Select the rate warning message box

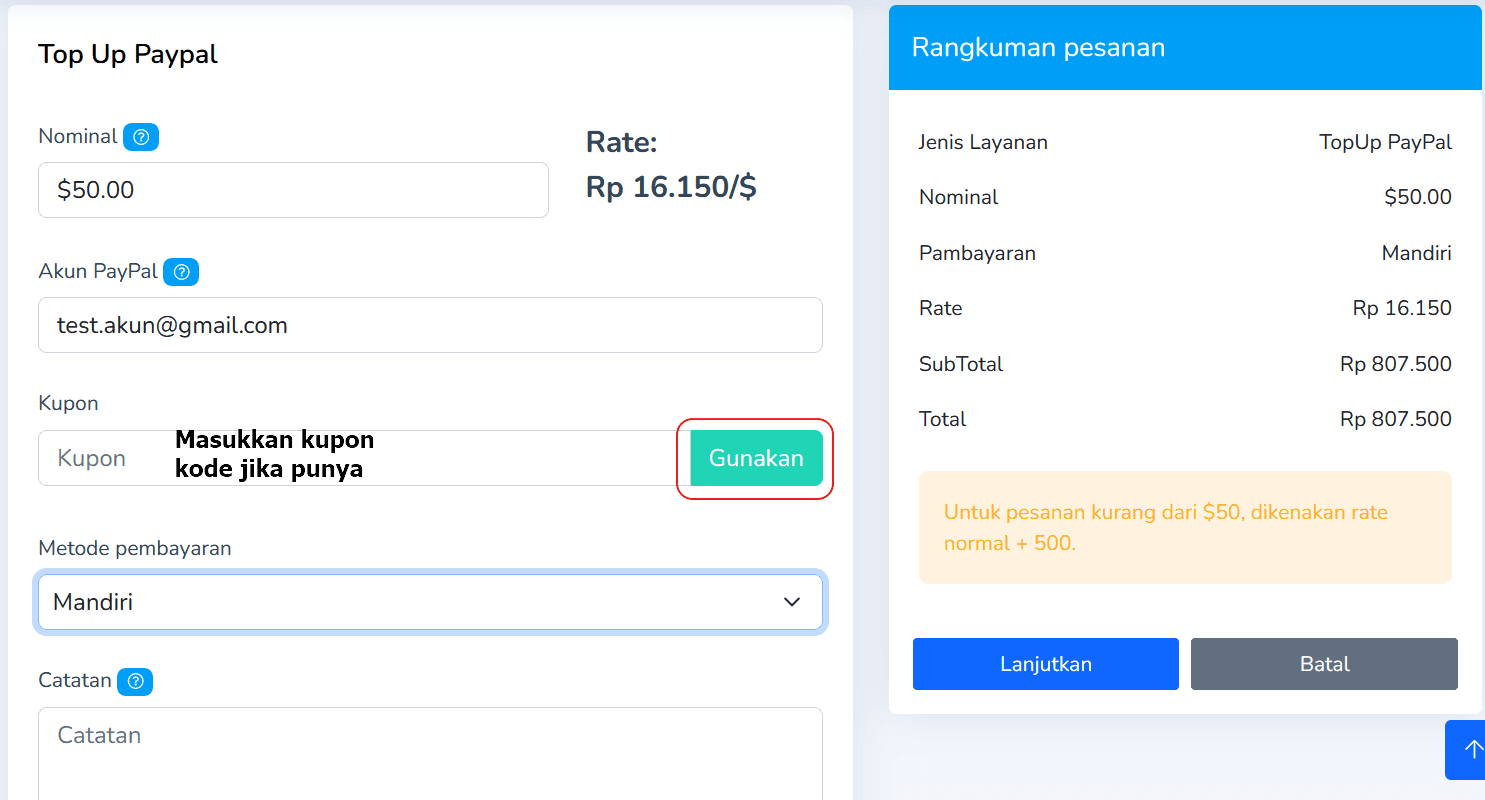1184,527
